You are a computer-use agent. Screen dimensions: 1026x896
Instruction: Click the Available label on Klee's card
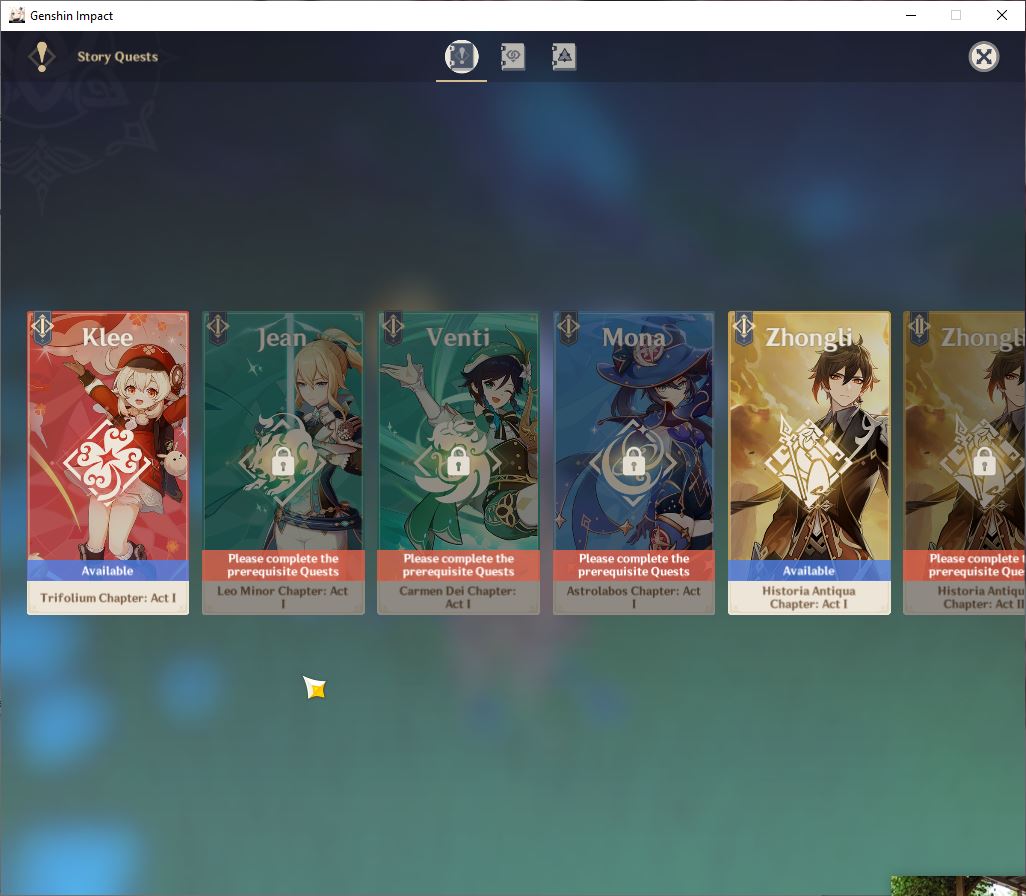[107, 571]
